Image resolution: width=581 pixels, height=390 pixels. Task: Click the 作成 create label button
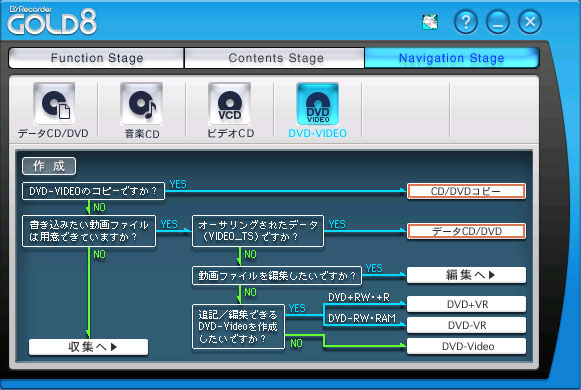click(x=49, y=166)
